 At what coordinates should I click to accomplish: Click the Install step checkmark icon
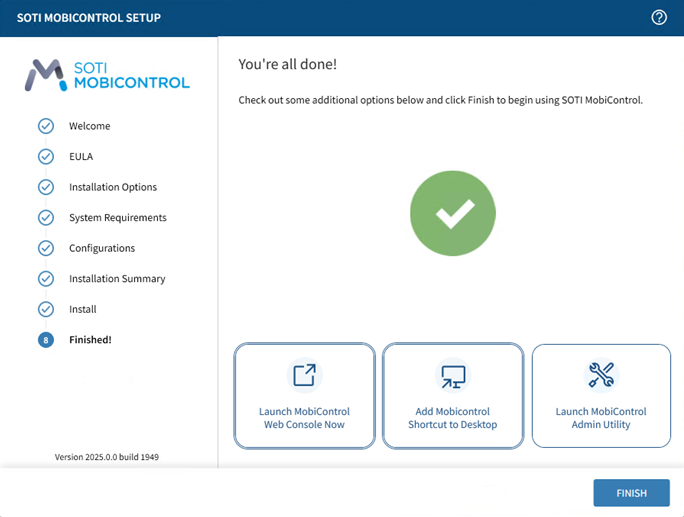coord(45,309)
